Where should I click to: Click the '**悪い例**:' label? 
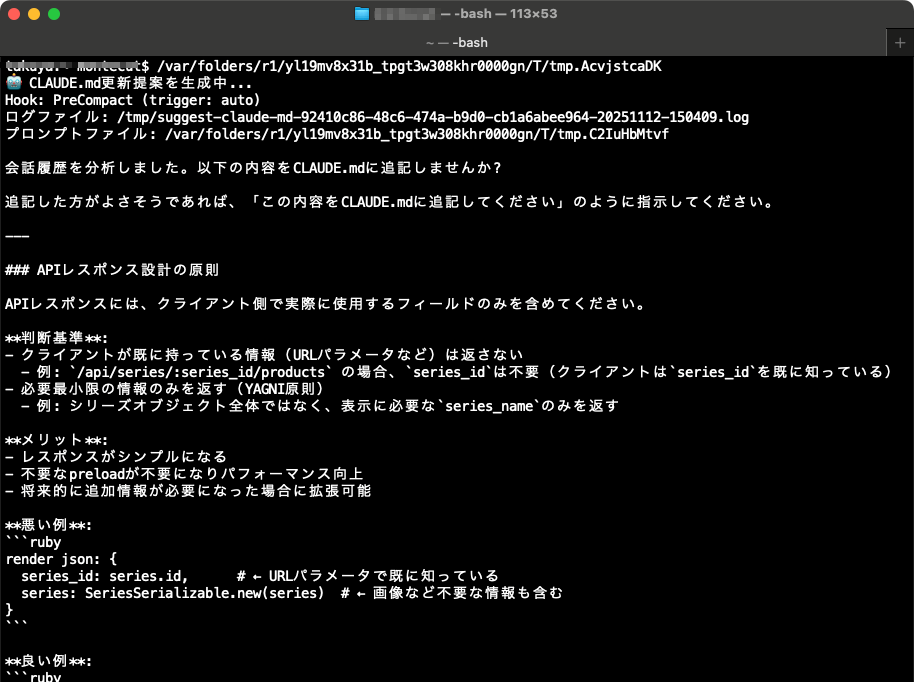(48, 525)
